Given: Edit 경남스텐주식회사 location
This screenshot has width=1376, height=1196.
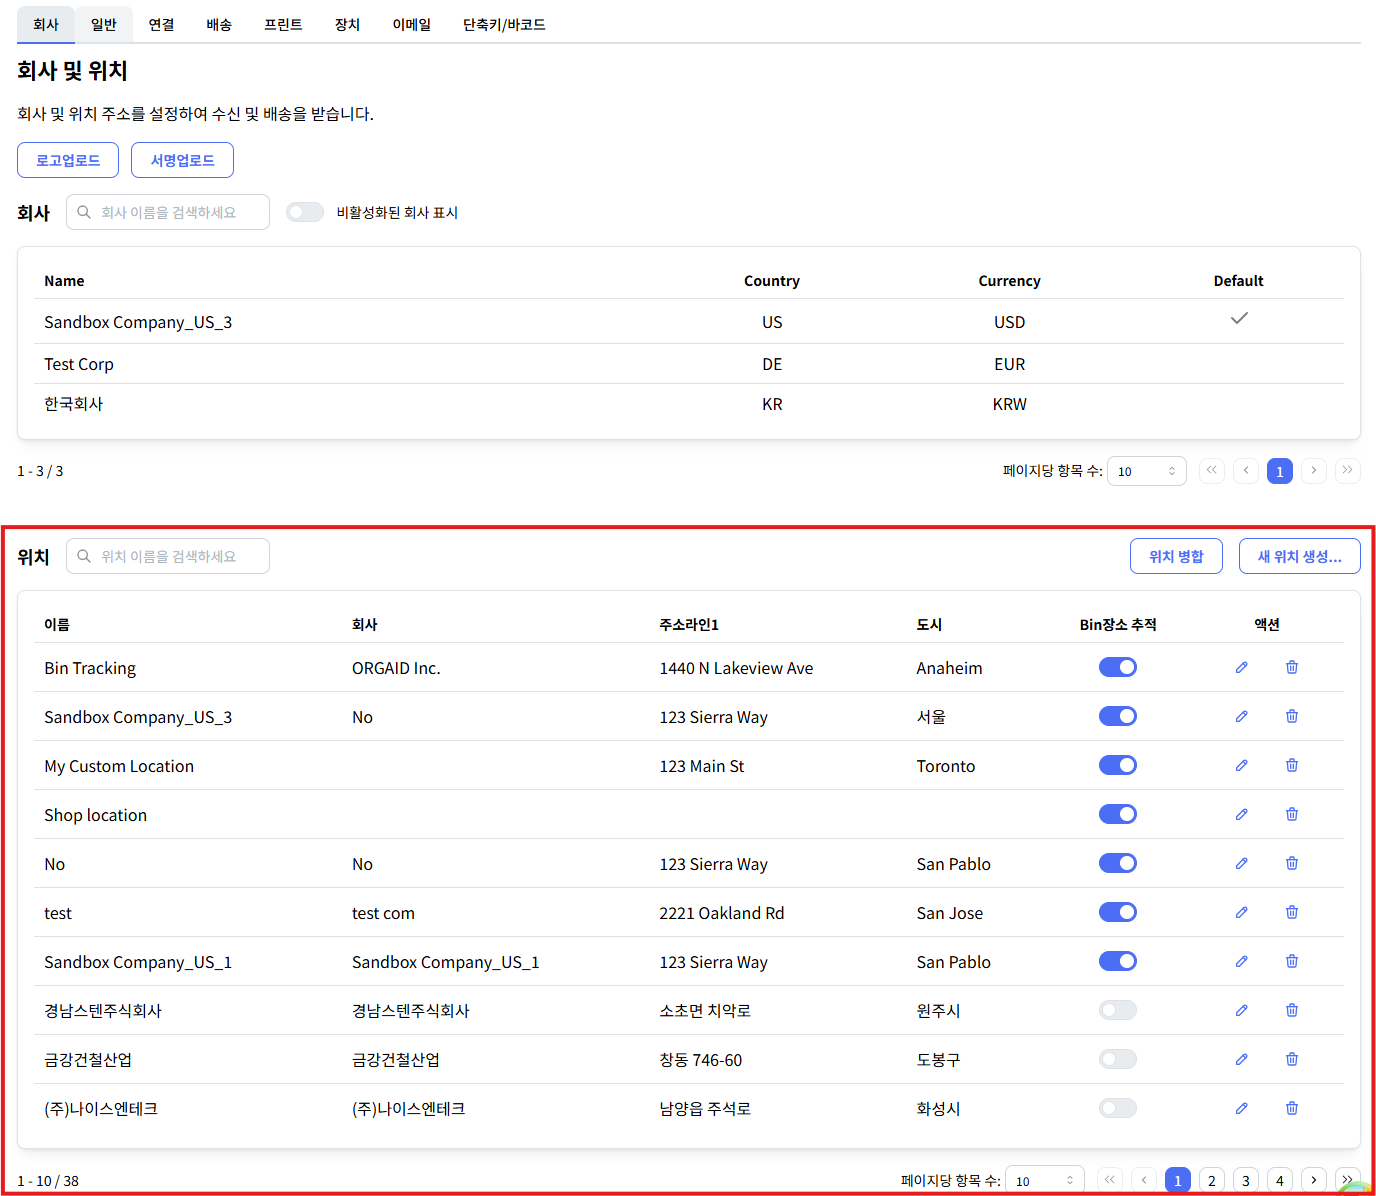Looking at the screenshot, I should pos(1241,1010).
